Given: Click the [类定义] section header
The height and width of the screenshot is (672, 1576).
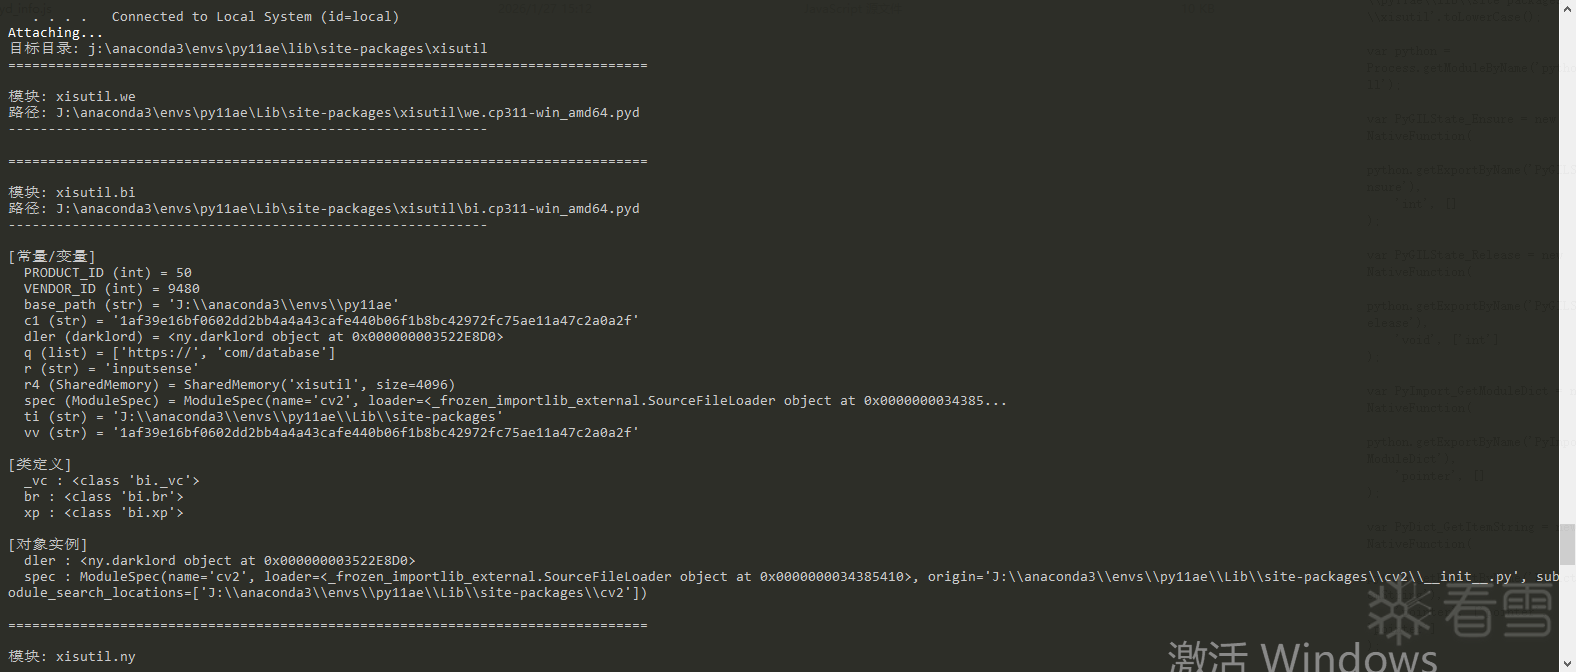Looking at the screenshot, I should pos(40,465).
